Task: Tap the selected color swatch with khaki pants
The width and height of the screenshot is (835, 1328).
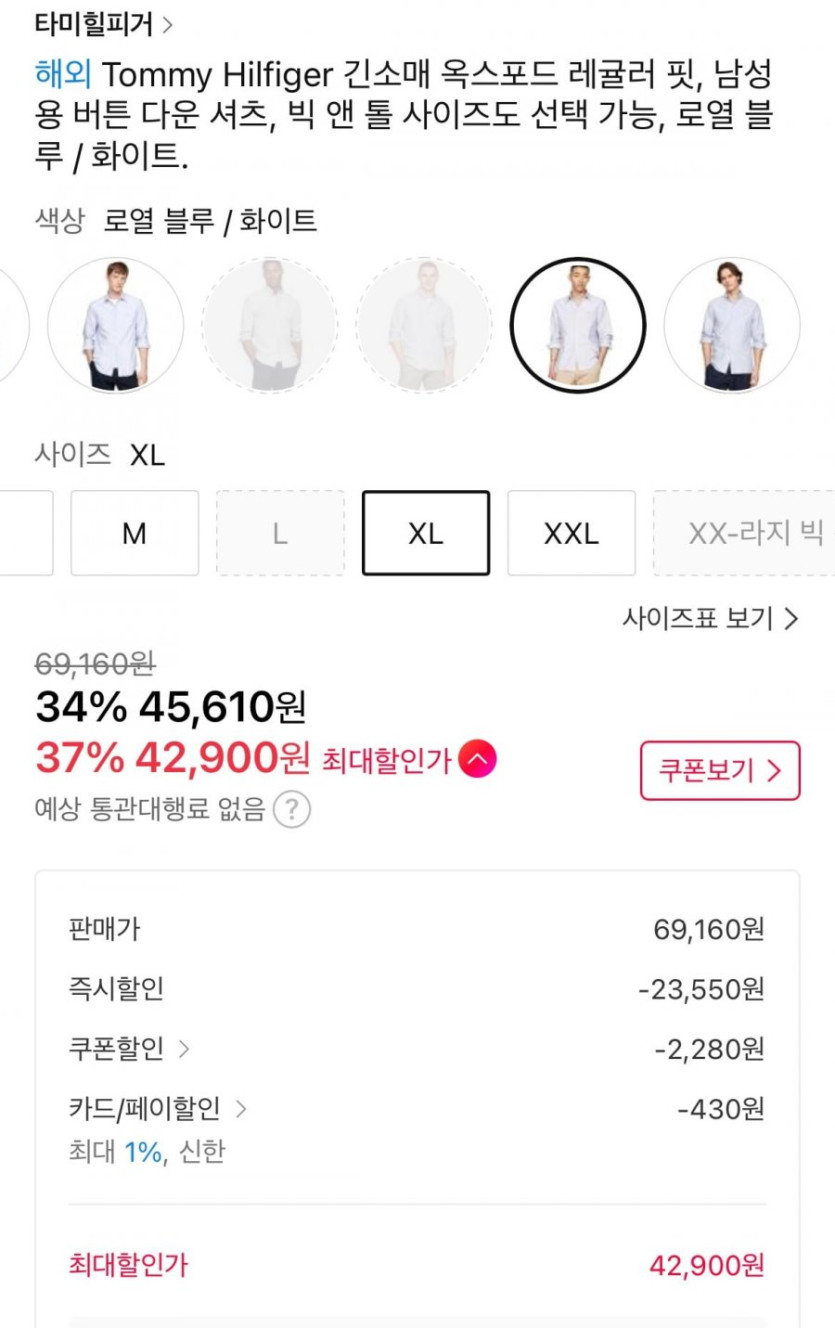Action: (578, 325)
